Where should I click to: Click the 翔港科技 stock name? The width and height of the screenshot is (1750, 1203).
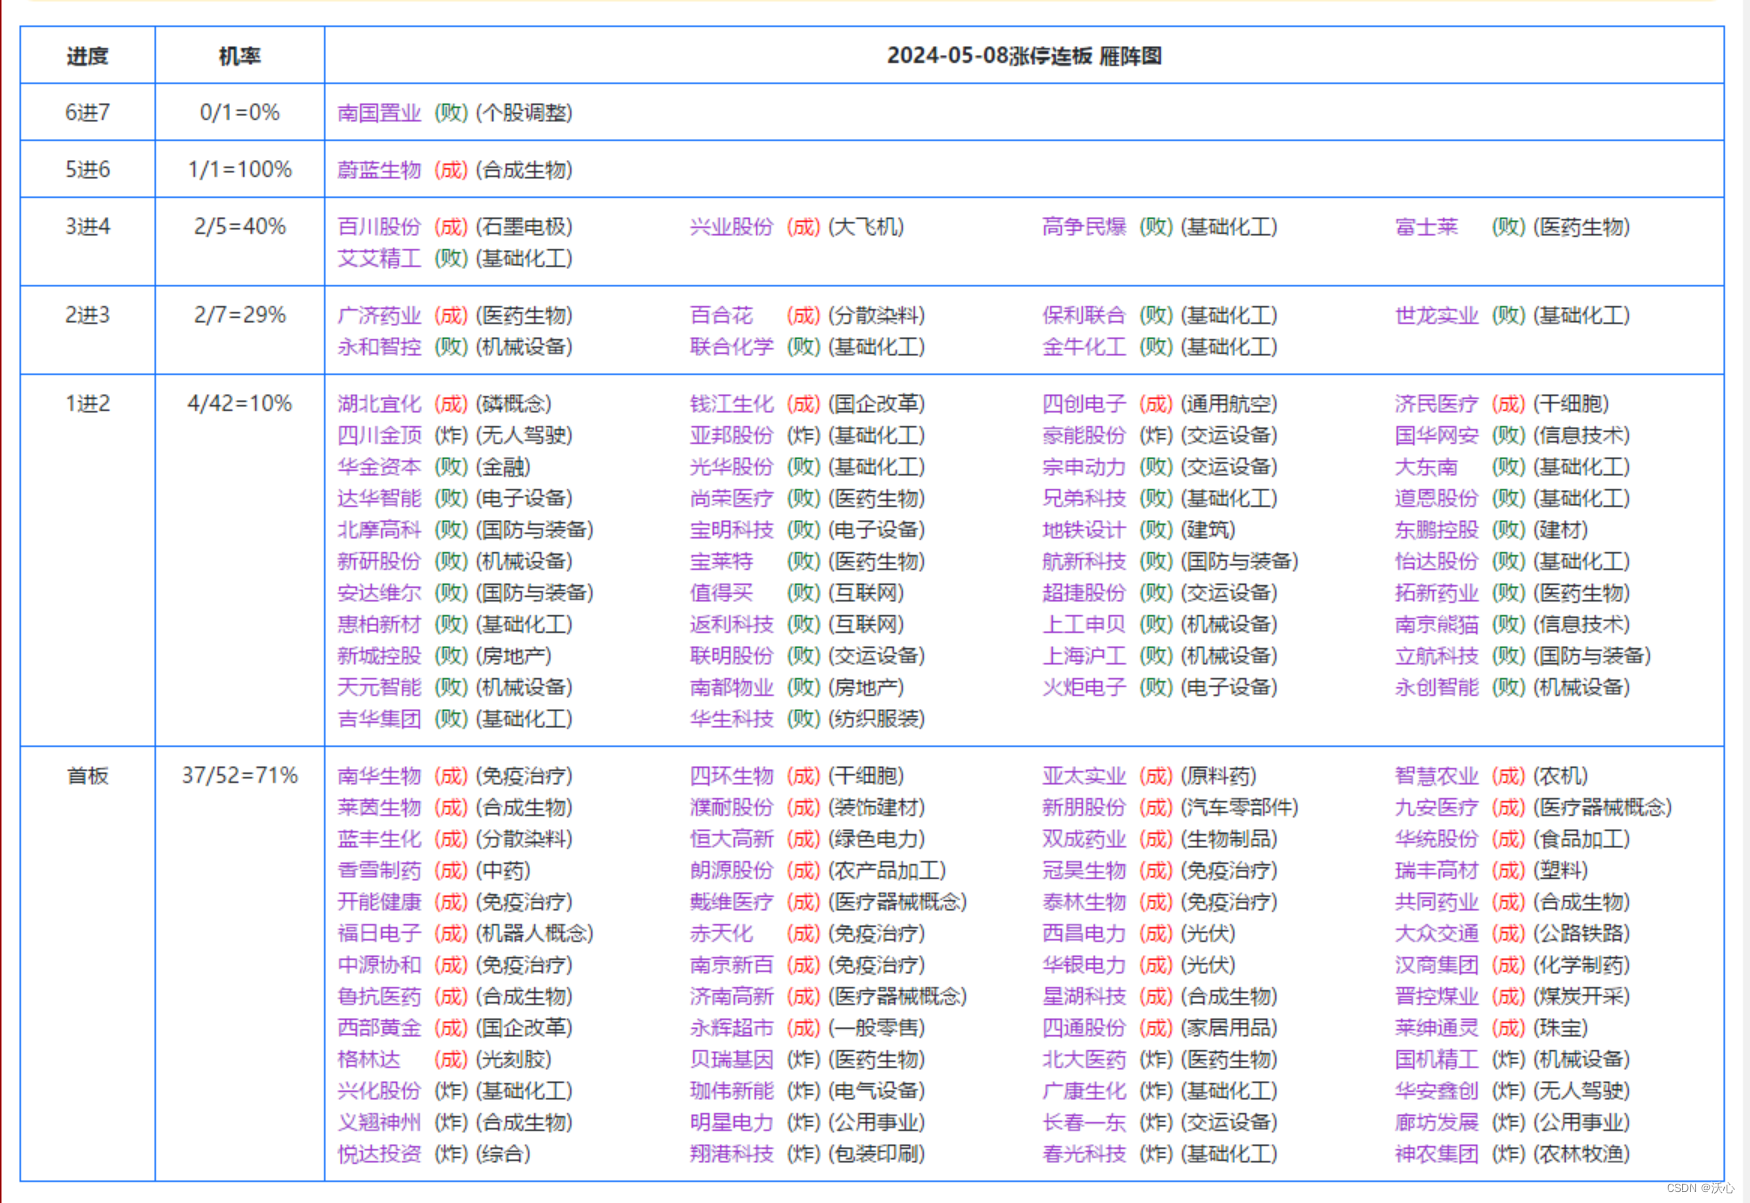point(732,1154)
